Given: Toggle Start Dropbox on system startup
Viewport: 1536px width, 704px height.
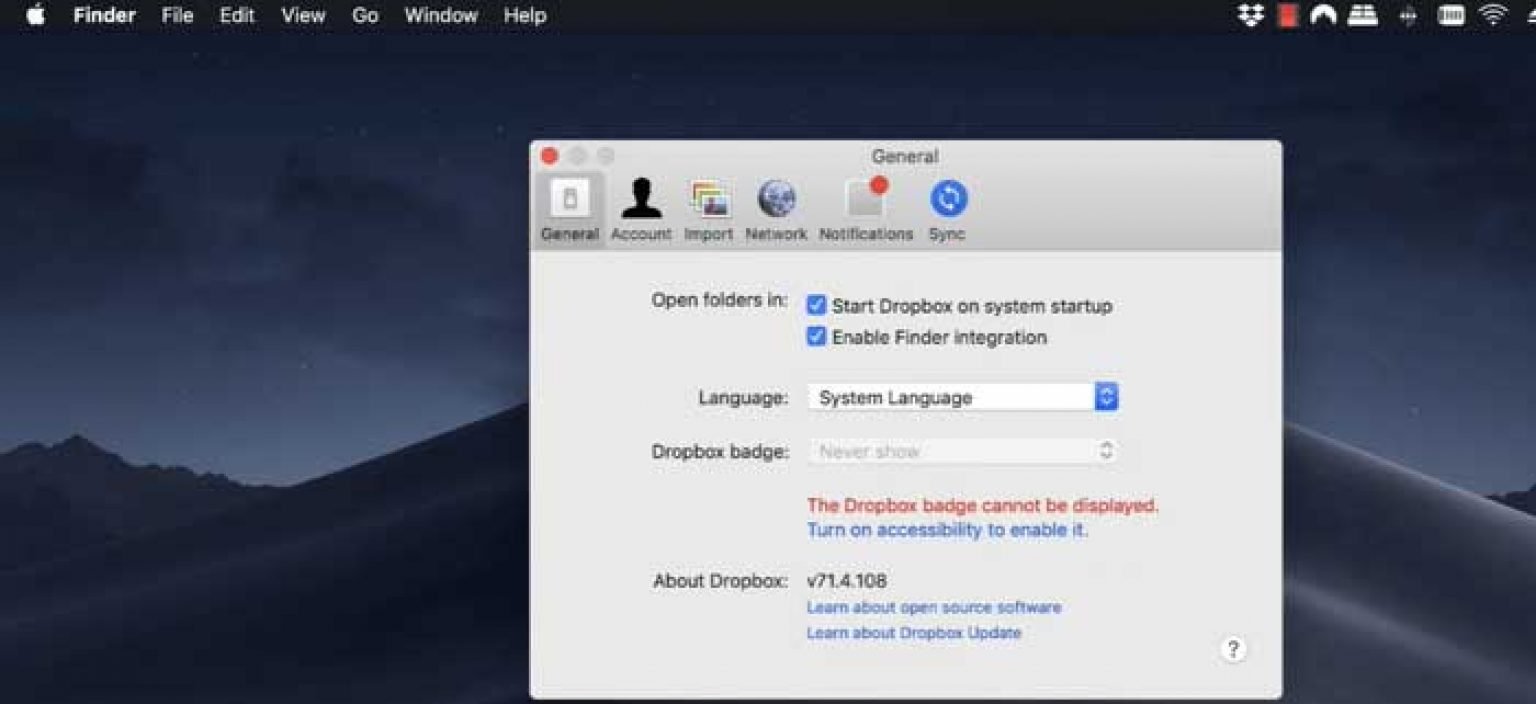Looking at the screenshot, I should click(816, 306).
